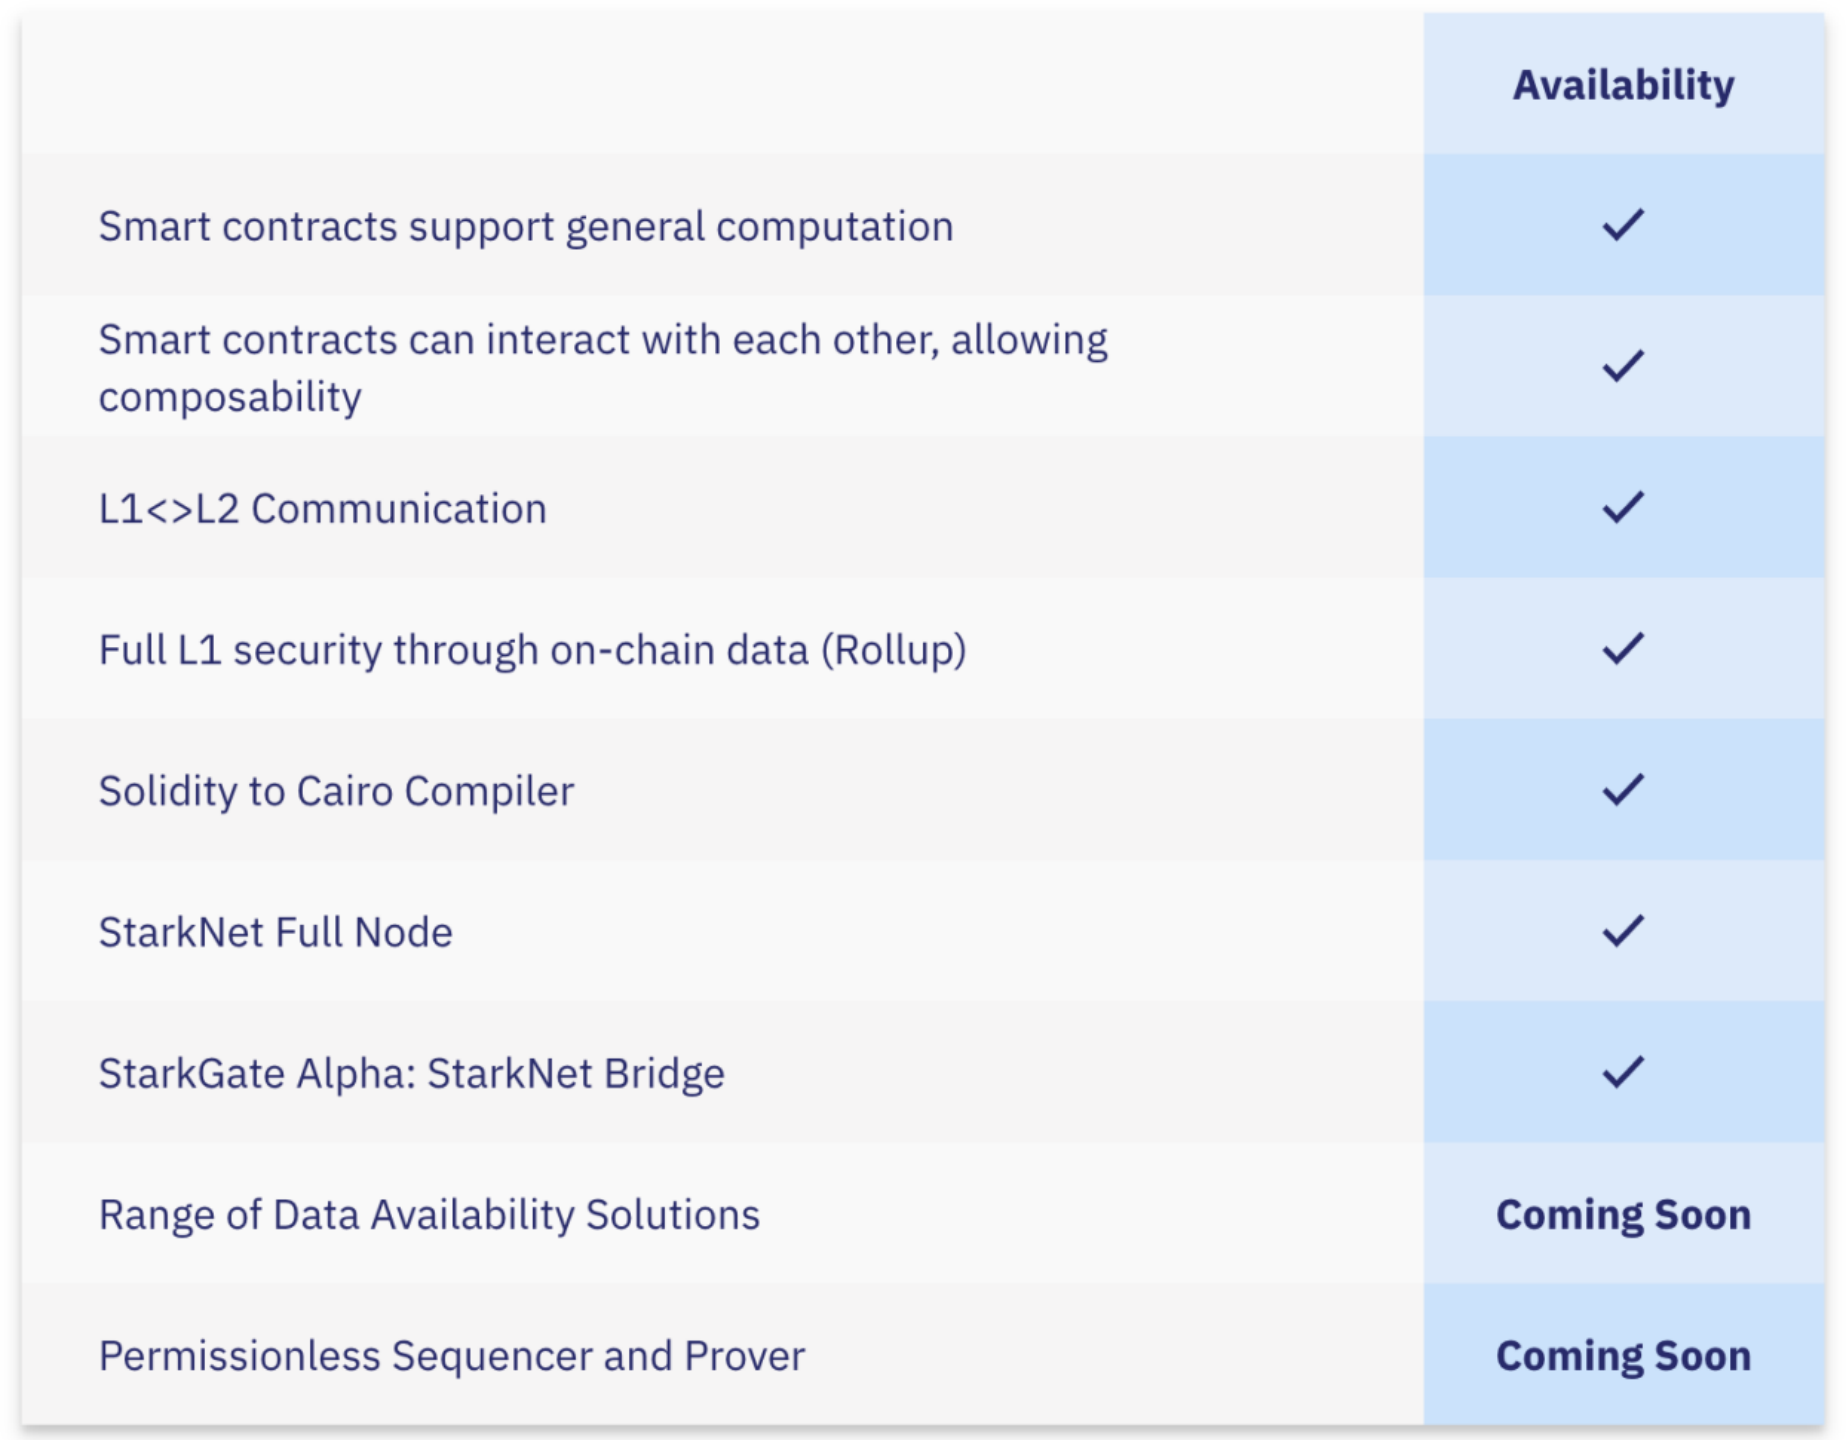Click 'StarkGate Alpha: StarkNet Bridge' label
This screenshot has width=1846, height=1440.
coord(411,1074)
